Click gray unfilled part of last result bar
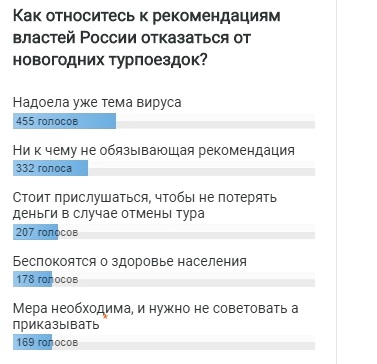The height and width of the screenshot is (364, 377). tap(183, 342)
